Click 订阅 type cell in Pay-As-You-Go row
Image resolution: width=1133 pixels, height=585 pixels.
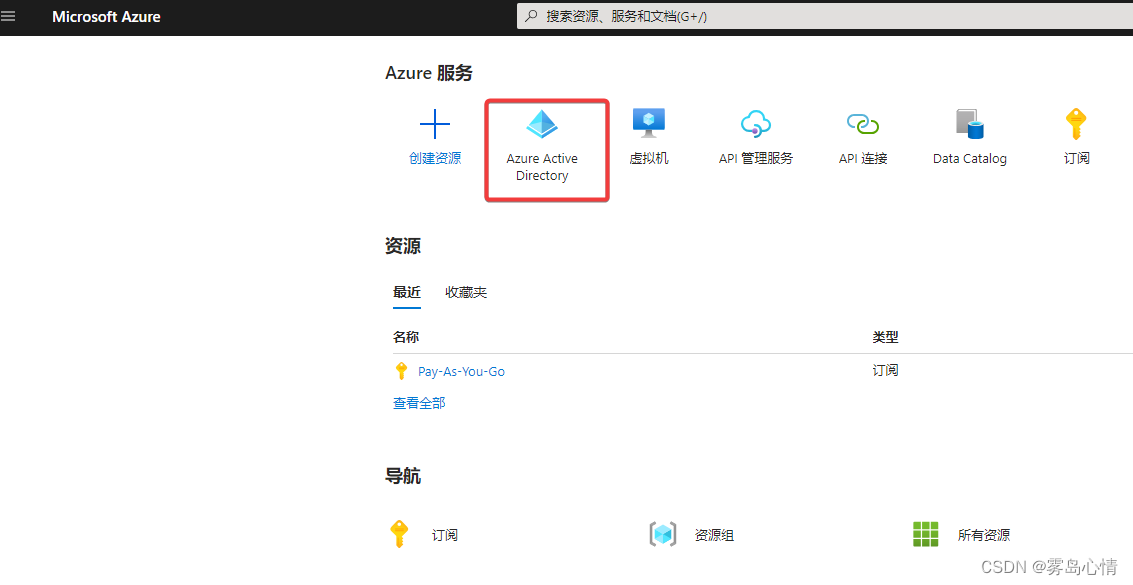coord(885,370)
